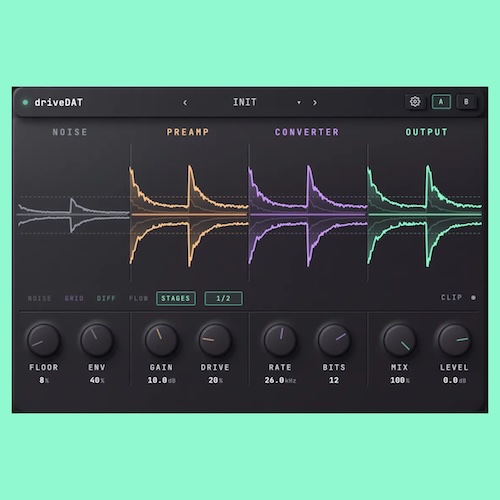
Task: Click the NOISE section header
Action: pyautogui.click(x=70, y=132)
